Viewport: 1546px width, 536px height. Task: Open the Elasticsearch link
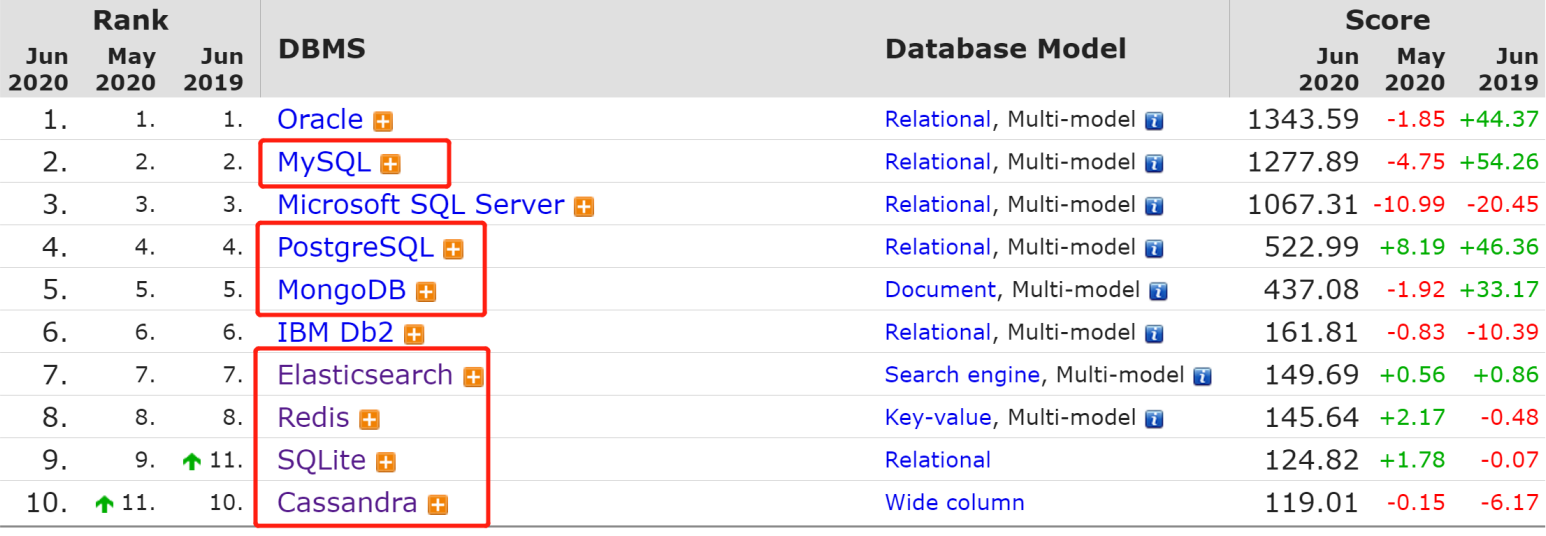point(365,375)
